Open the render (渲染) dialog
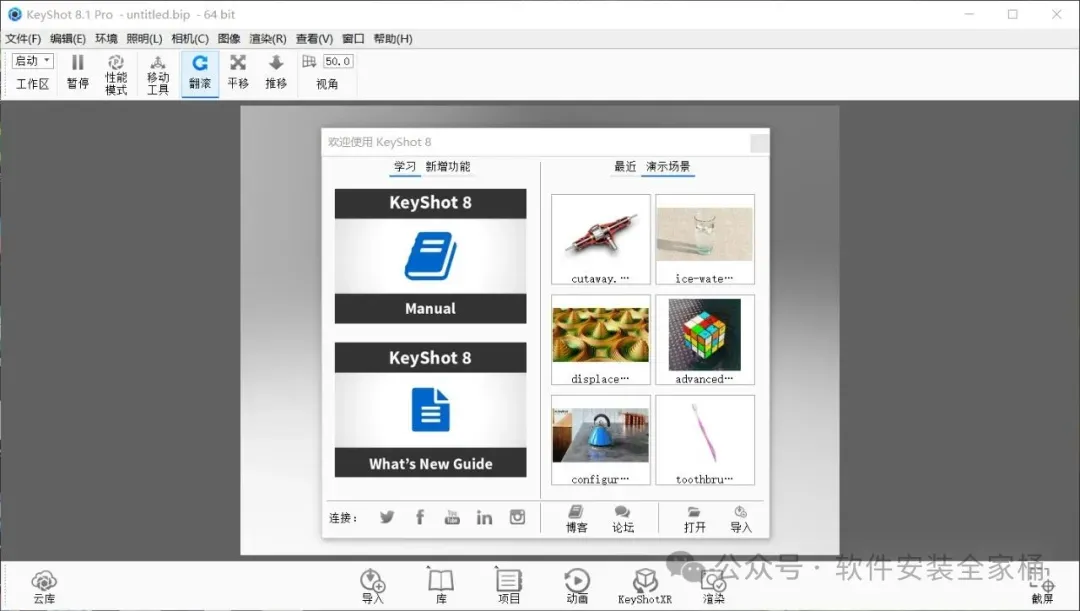Screen dimensions: 1080x611 click(714, 587)
